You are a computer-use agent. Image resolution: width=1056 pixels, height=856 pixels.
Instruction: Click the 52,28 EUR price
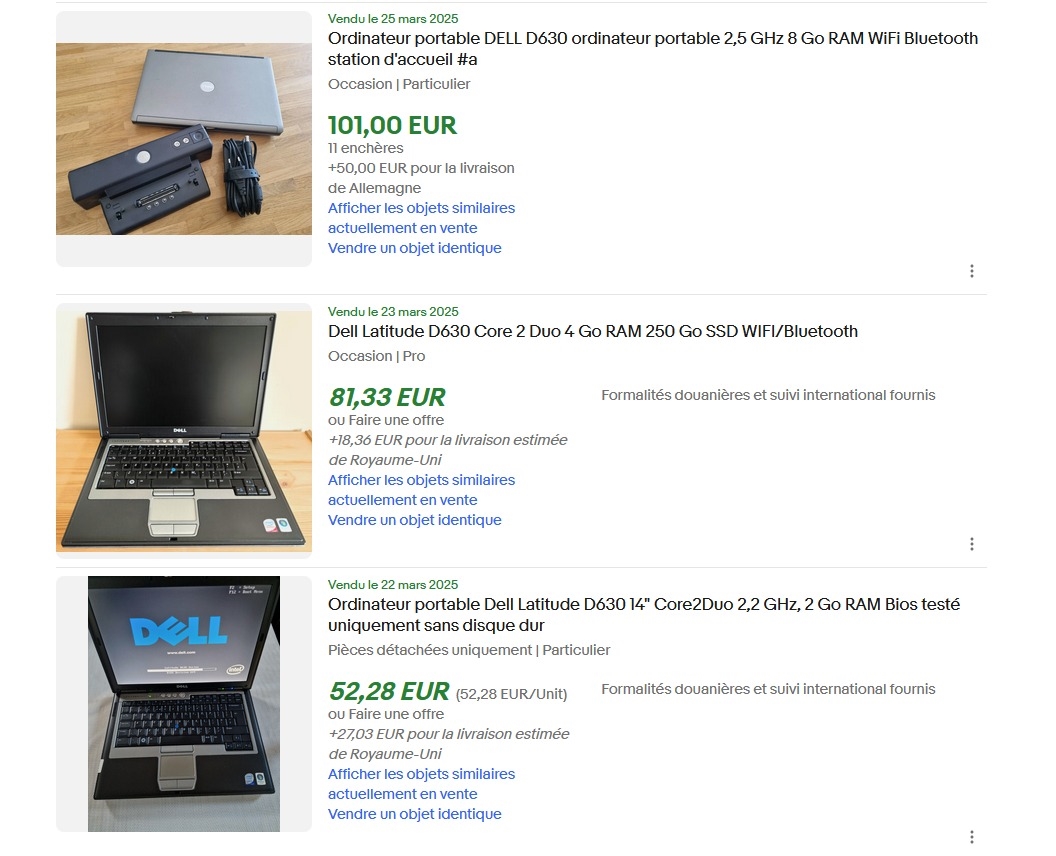tap(389, 692)
